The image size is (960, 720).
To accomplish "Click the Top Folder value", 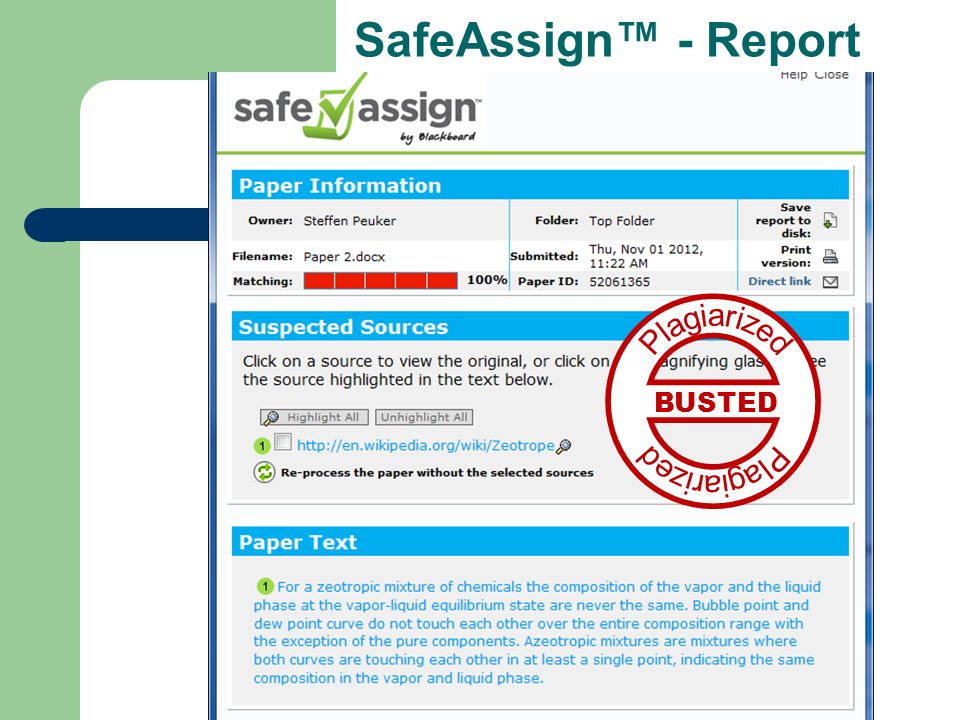I will [x=621, y=221].
